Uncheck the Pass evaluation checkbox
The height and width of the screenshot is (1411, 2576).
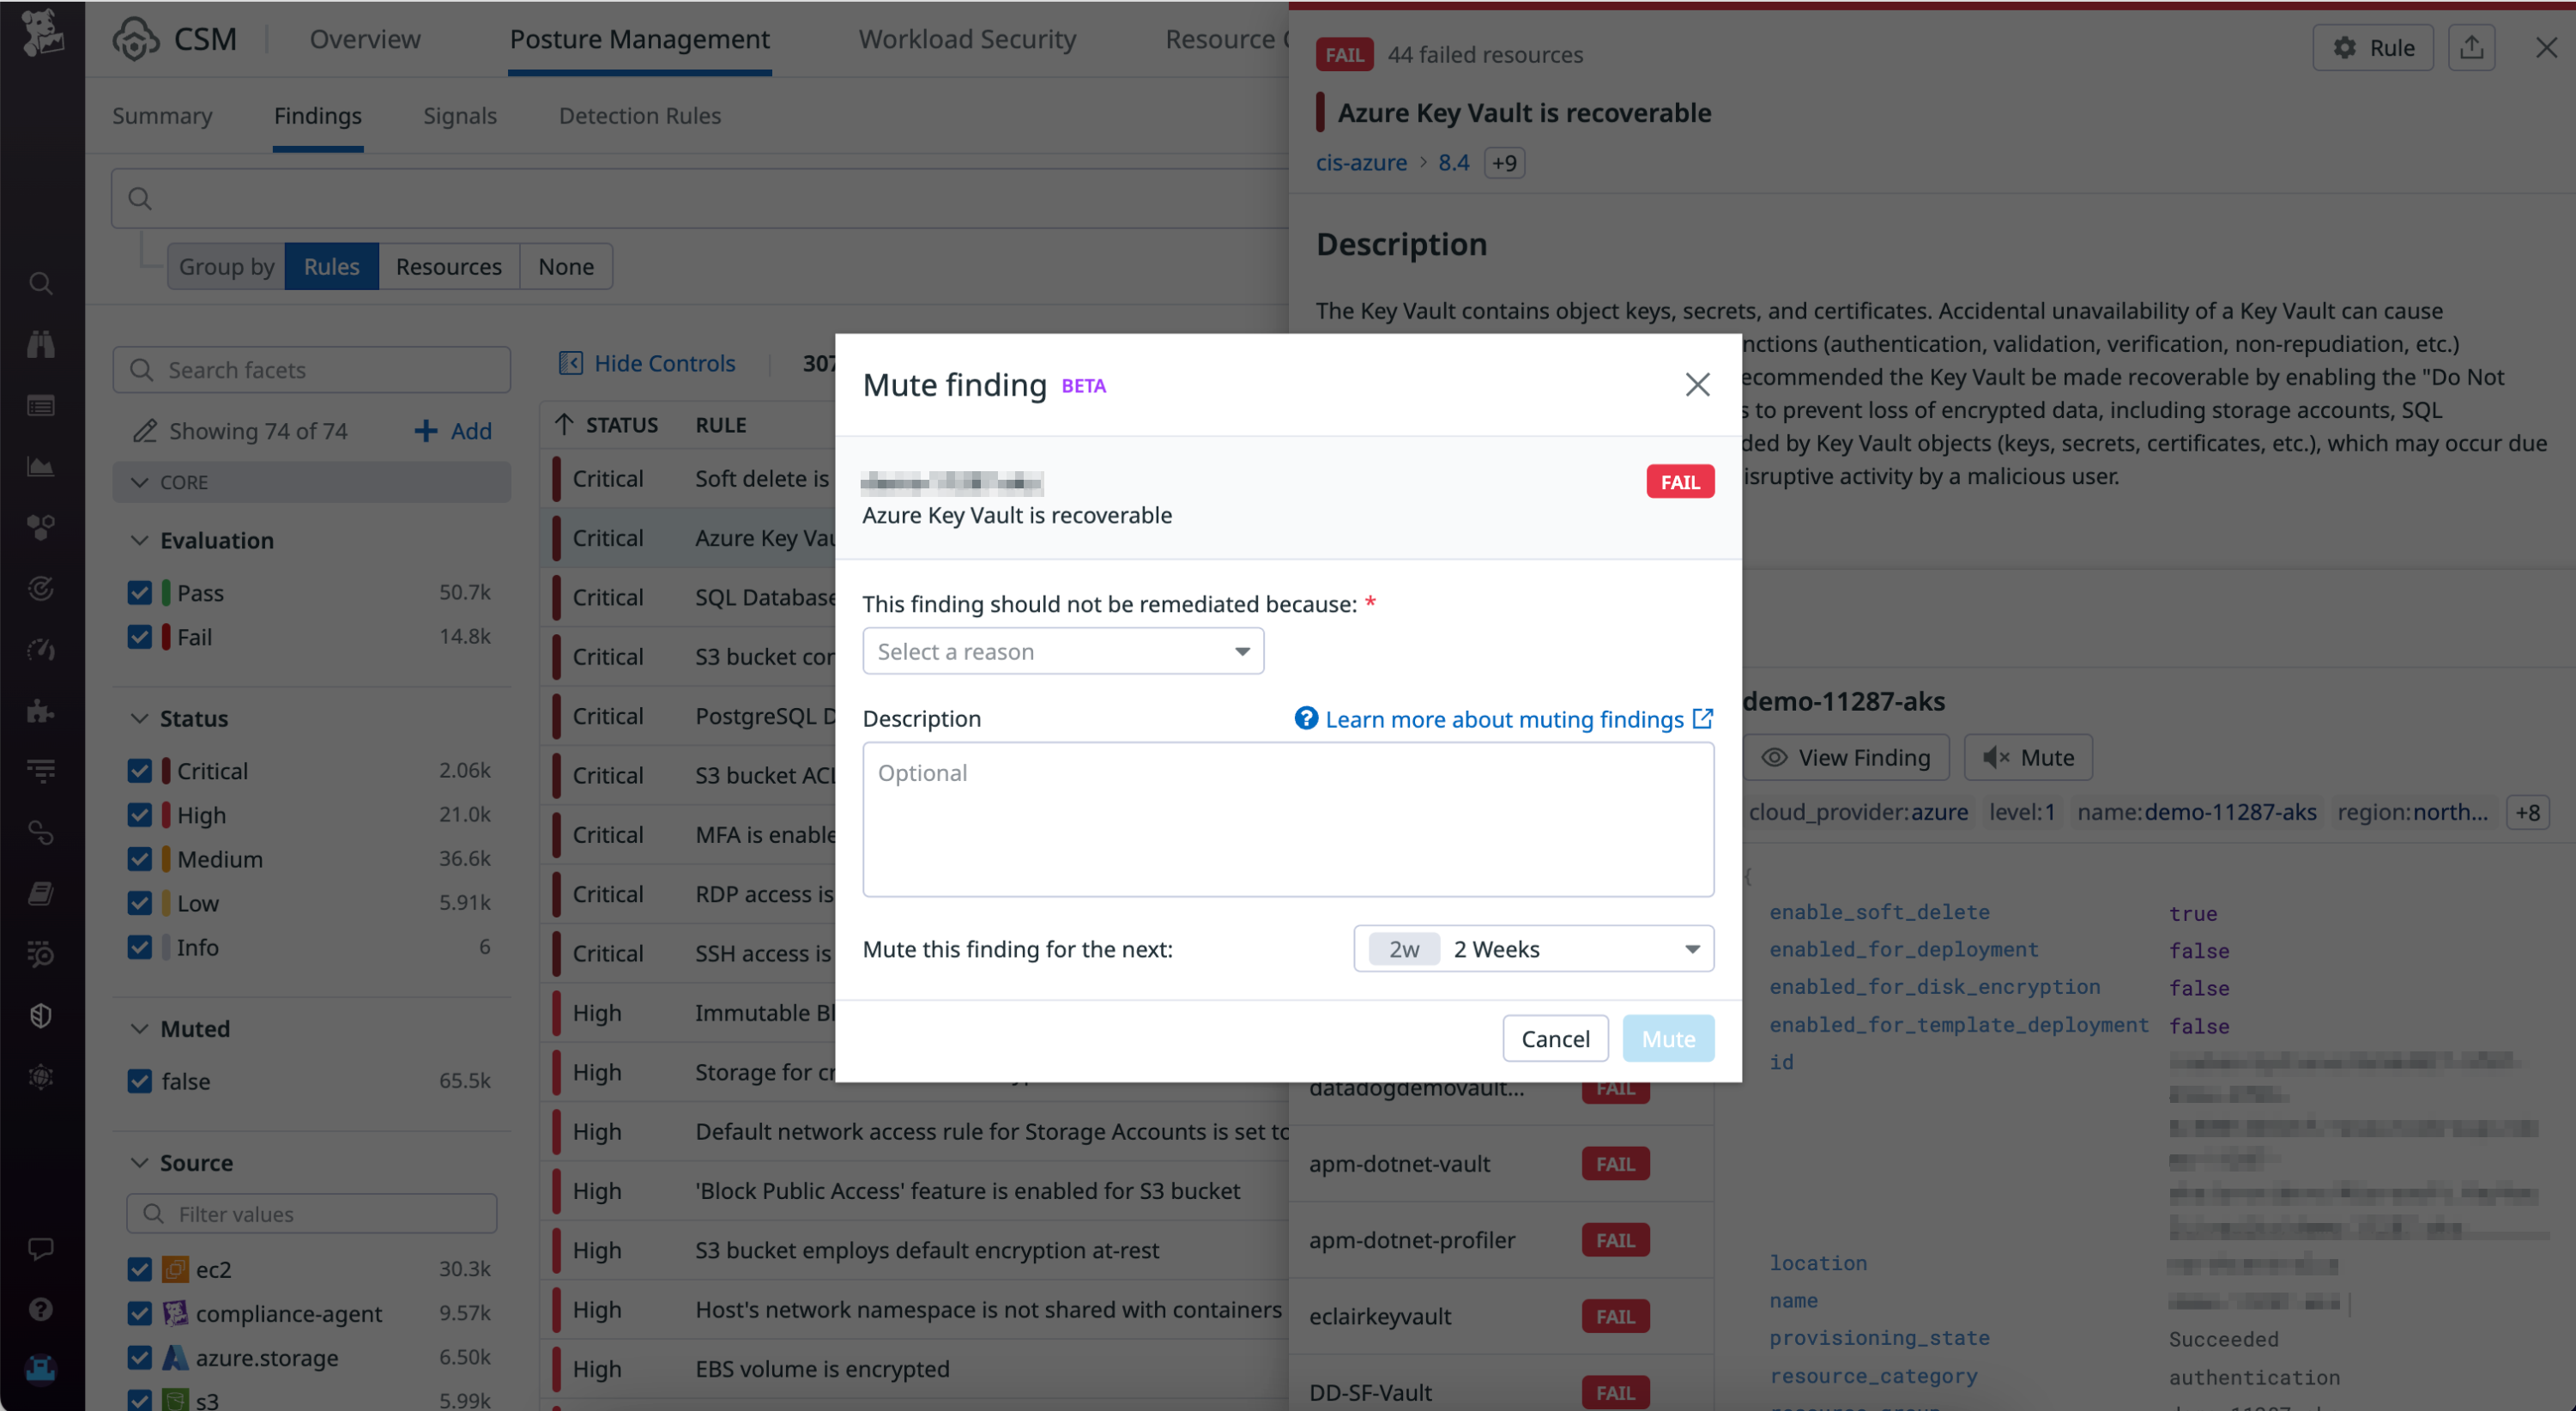click(140, 593)
